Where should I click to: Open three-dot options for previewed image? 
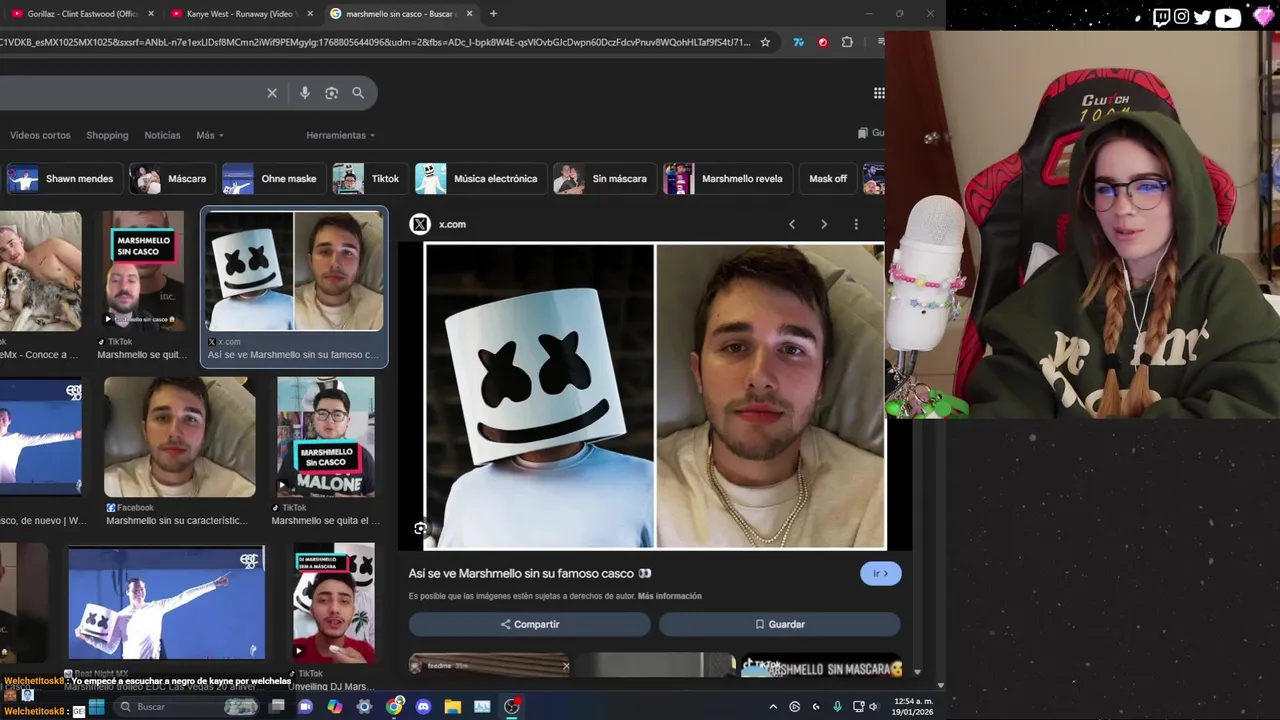click(856, 224)
